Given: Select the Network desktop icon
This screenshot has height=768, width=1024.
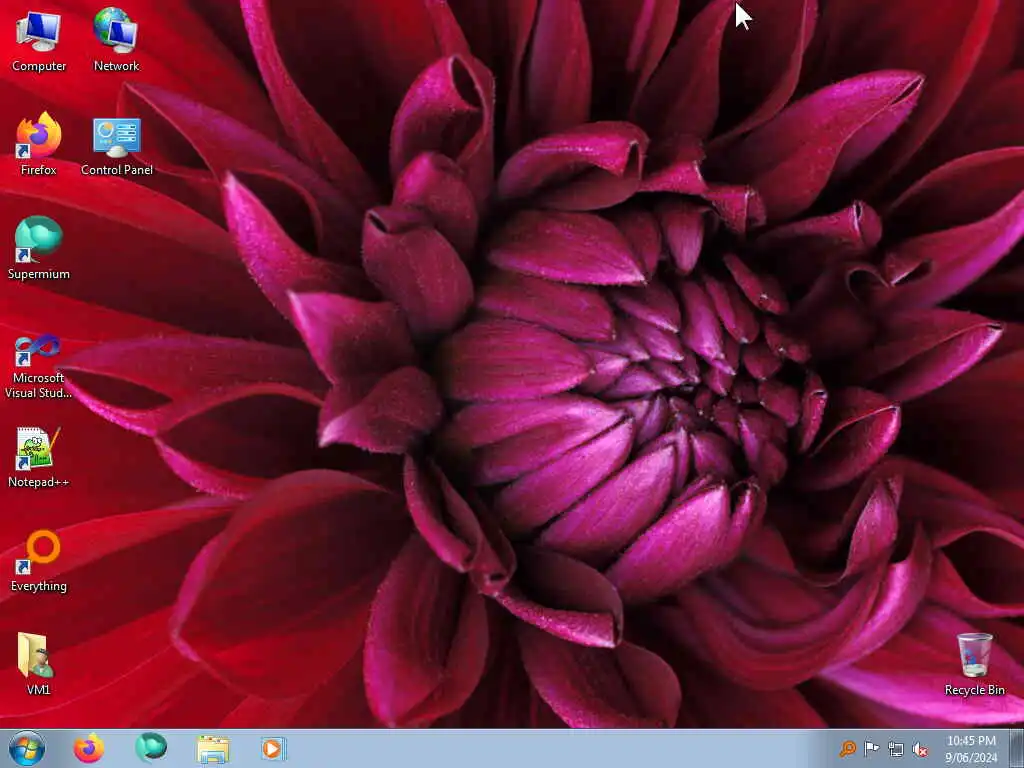Looking at the screenshot, I should coord(116,40).
